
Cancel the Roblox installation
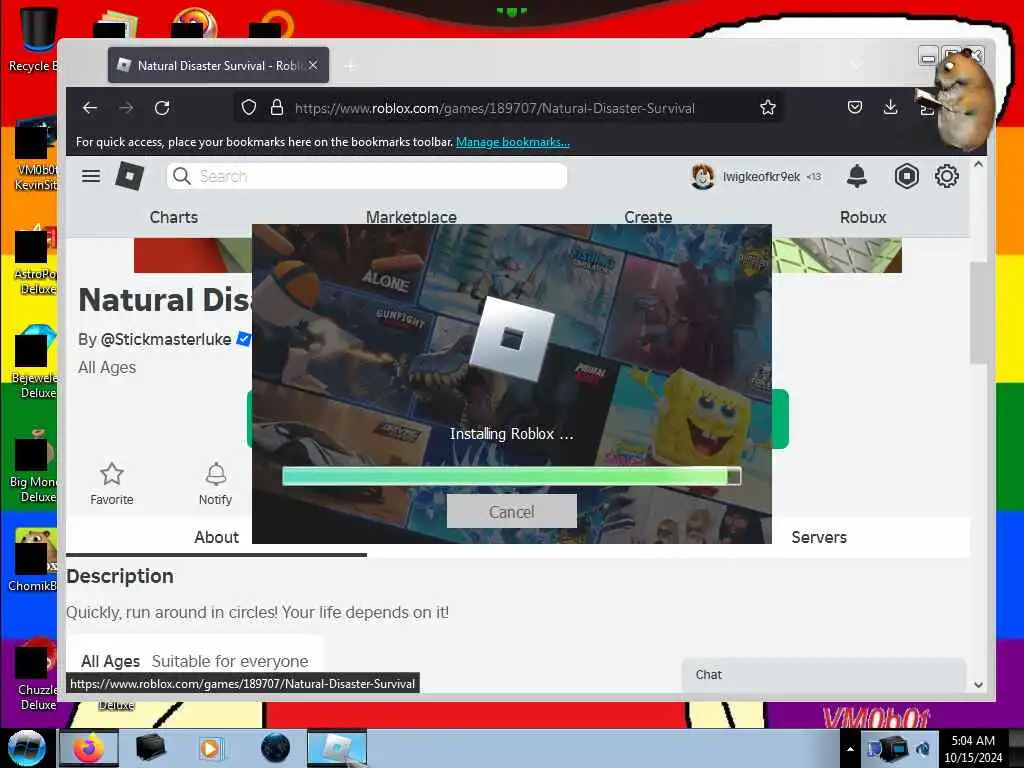click(x=511, y=511)
